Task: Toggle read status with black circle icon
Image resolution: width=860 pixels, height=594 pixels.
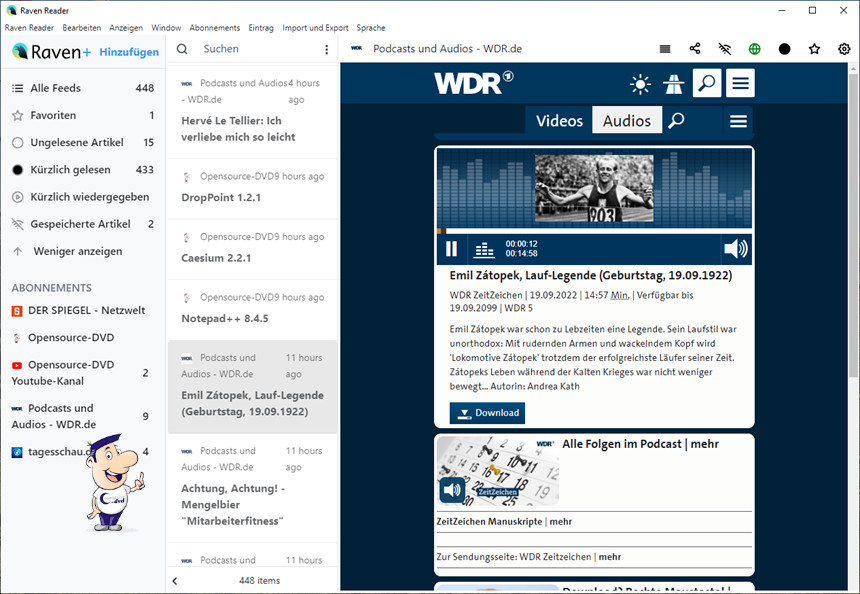Action: click(784, 49)
